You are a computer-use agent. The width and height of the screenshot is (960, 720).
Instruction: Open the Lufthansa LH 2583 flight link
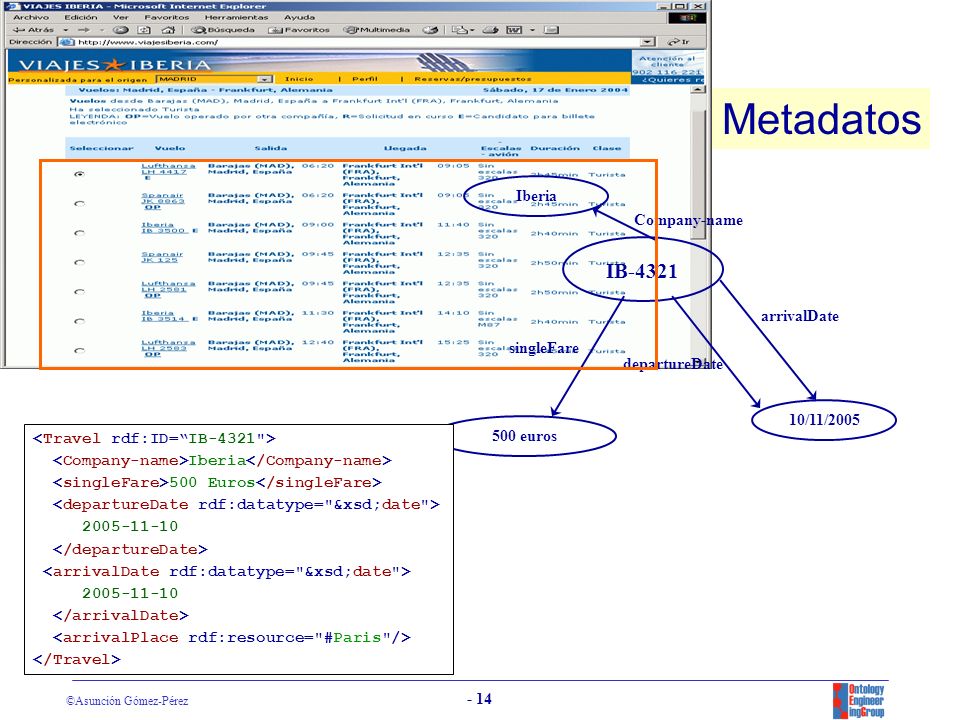click(168, 345)
